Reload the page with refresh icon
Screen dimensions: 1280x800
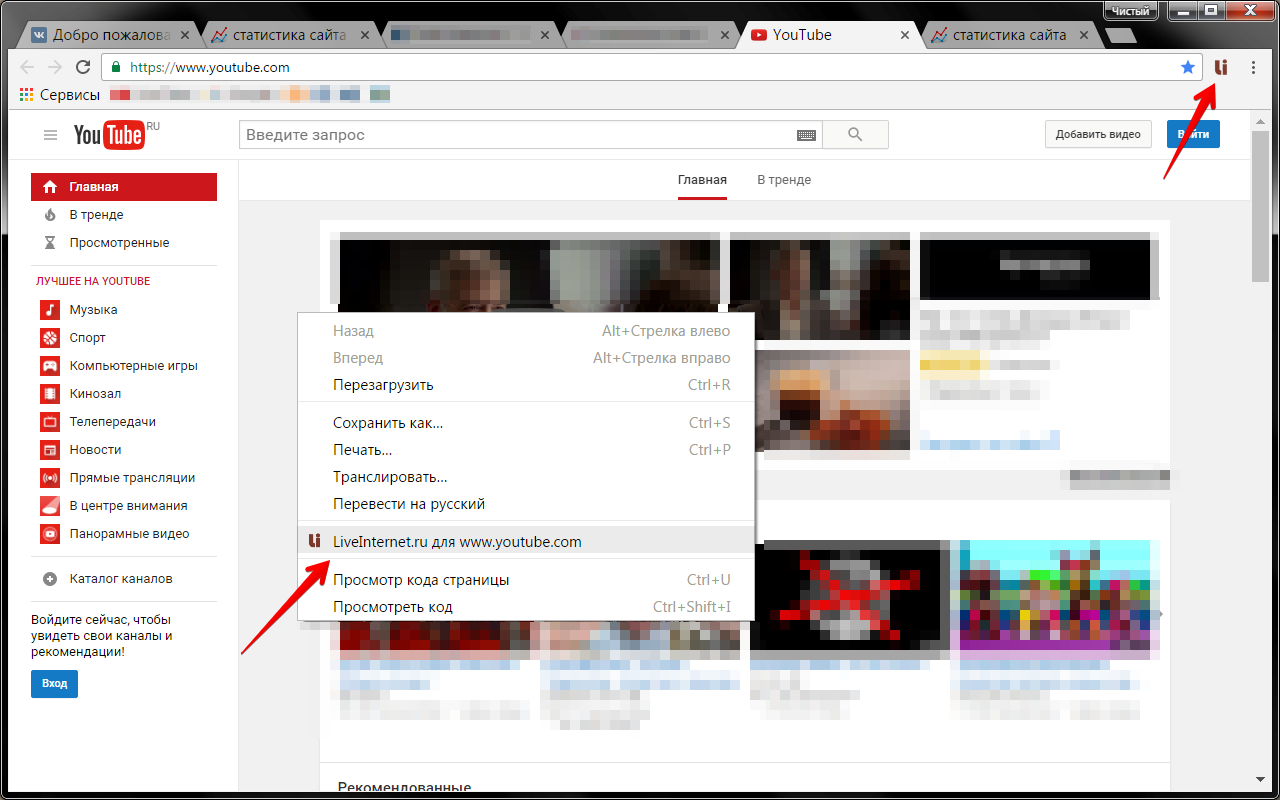click(83, 67)
